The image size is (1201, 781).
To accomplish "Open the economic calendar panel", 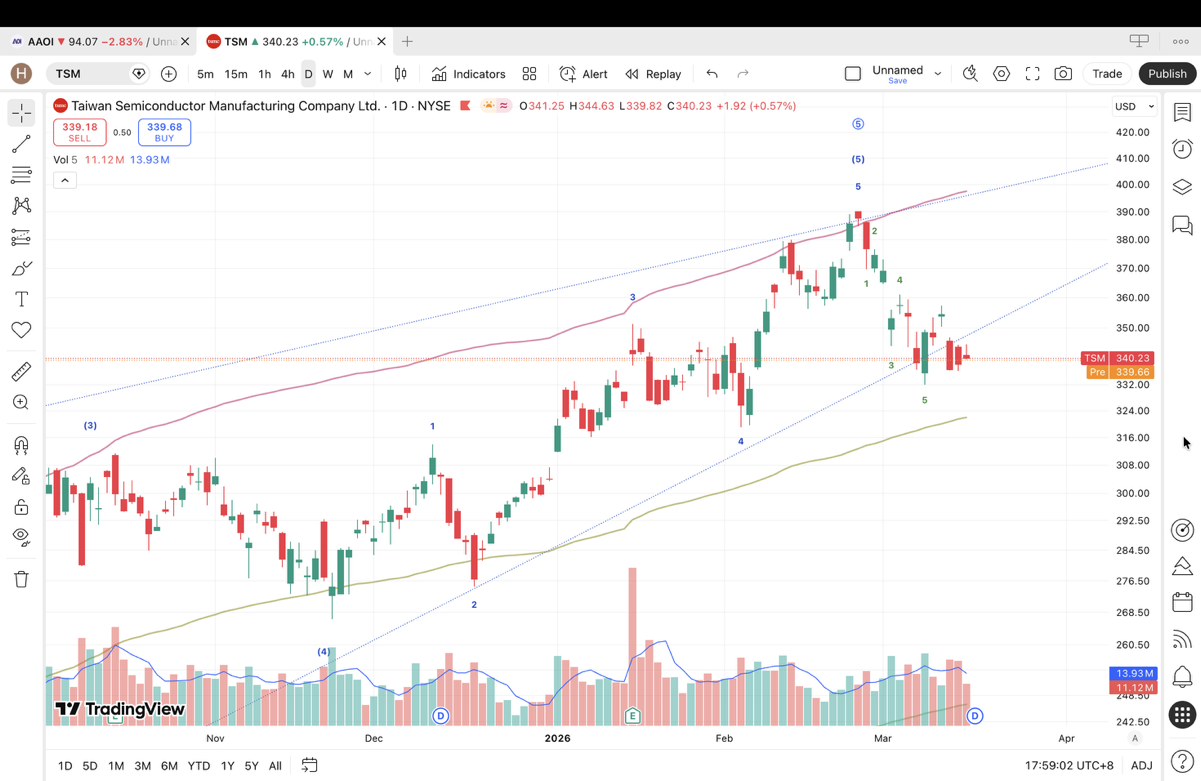I will coord(1182,602).
